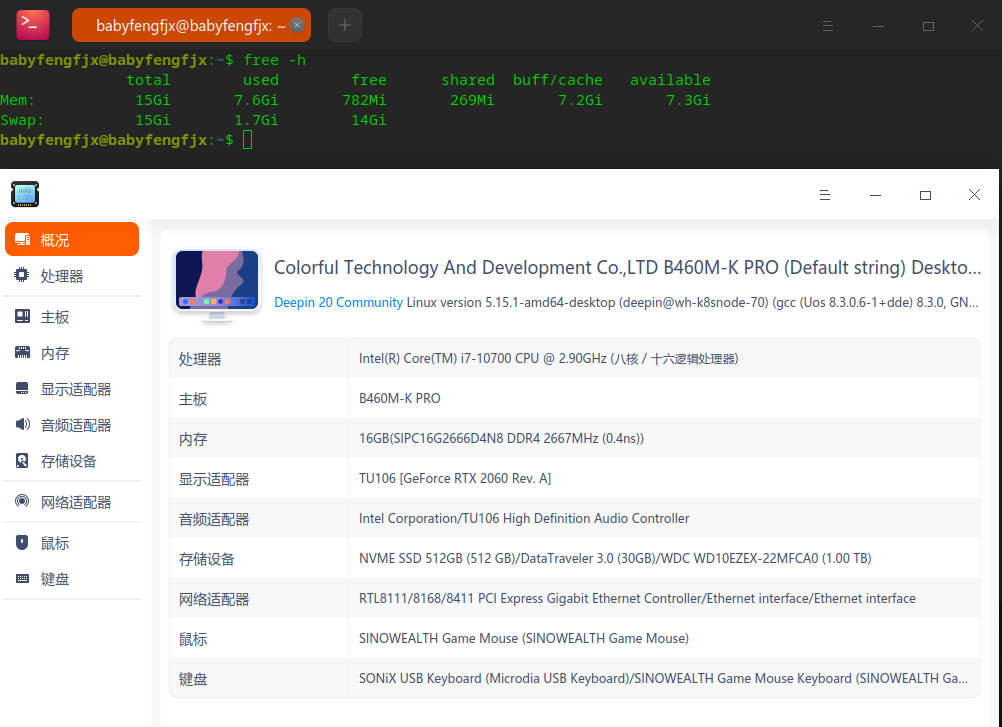Click the 16GB SIPC16G2666D4N8 DDR4 memory value

(x=501, y=438)
